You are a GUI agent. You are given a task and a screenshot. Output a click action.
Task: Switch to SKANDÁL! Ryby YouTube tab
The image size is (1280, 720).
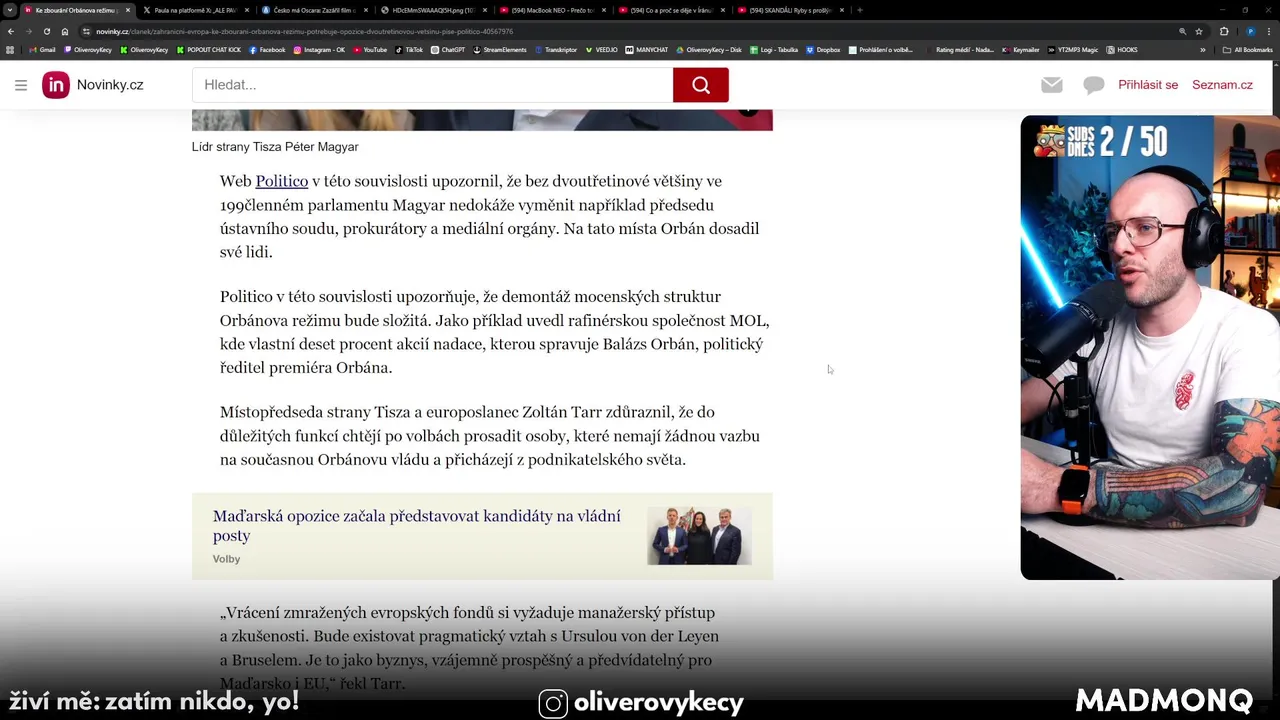click(x=790, y=10)
